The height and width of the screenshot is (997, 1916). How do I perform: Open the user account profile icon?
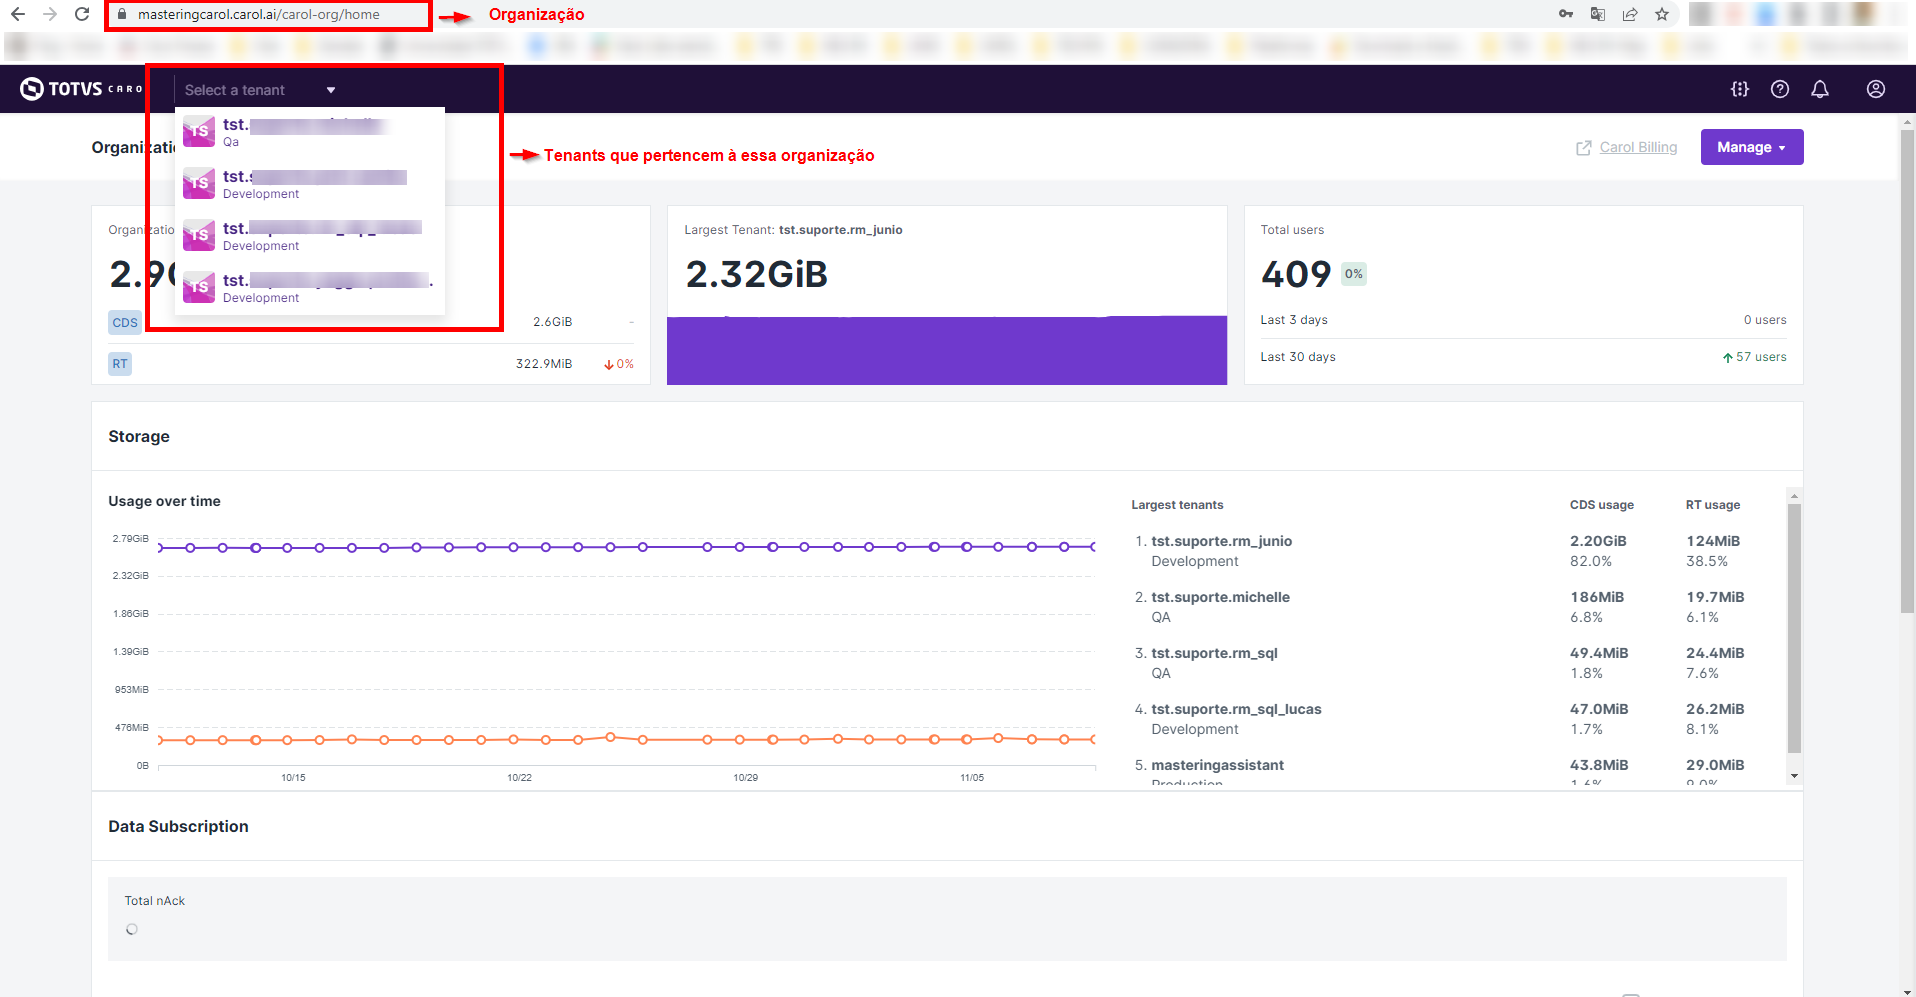pos(1875,89)
